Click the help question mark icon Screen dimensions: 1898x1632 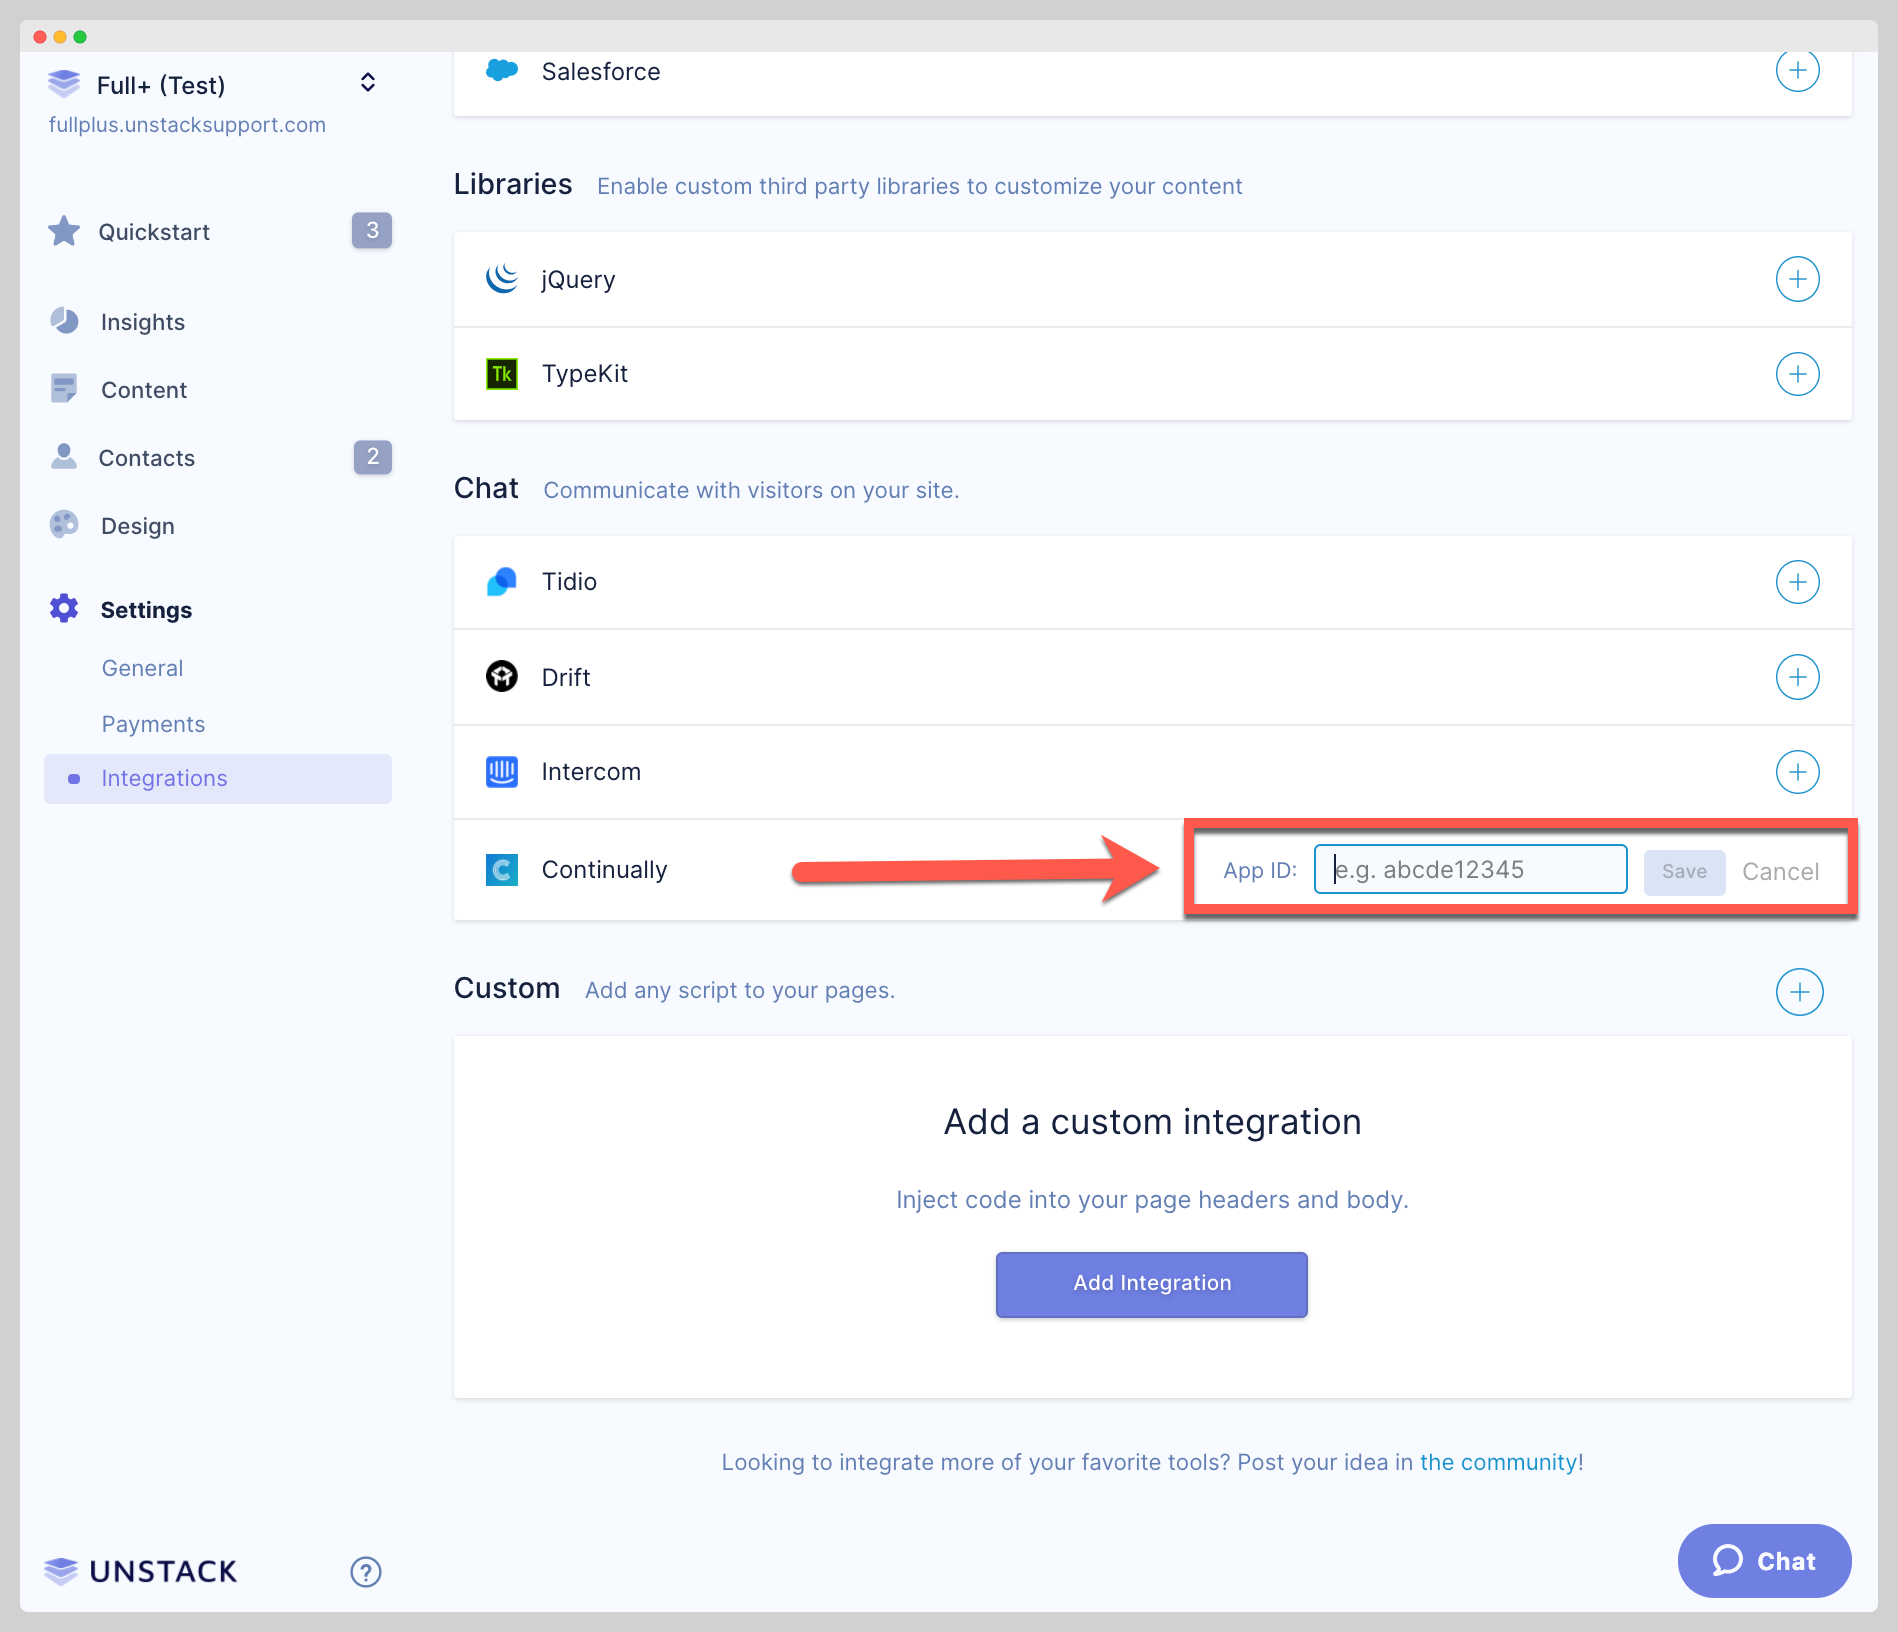365,1571
